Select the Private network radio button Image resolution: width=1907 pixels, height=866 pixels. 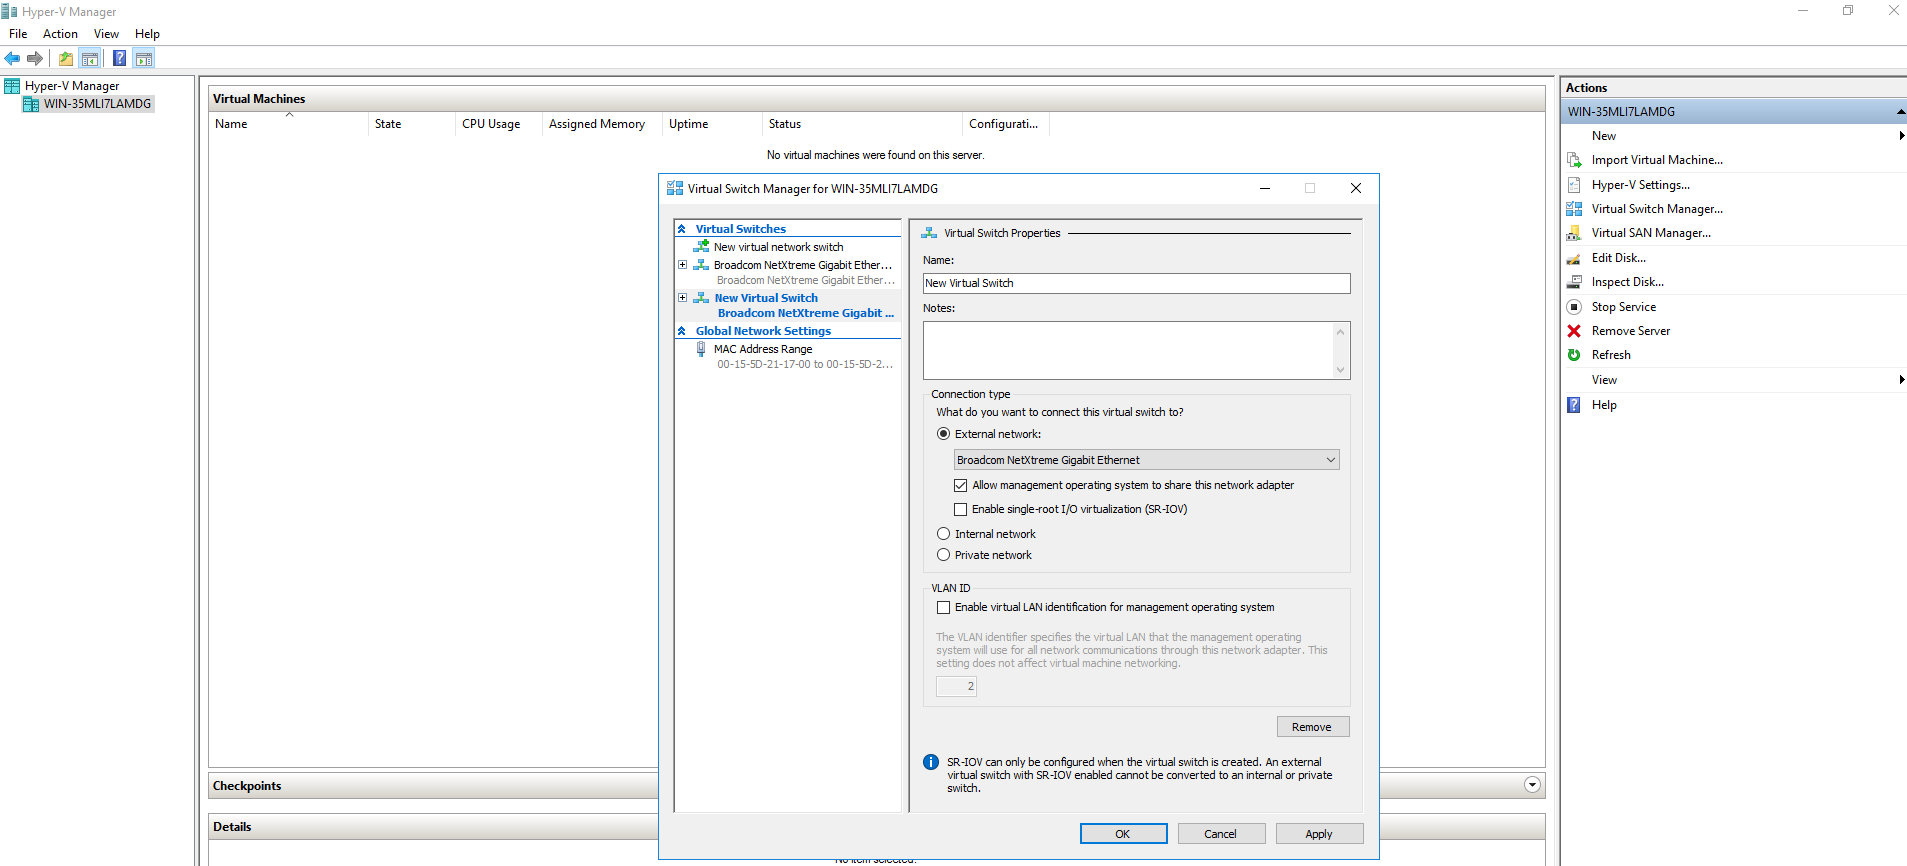click(x=943, y=555)
